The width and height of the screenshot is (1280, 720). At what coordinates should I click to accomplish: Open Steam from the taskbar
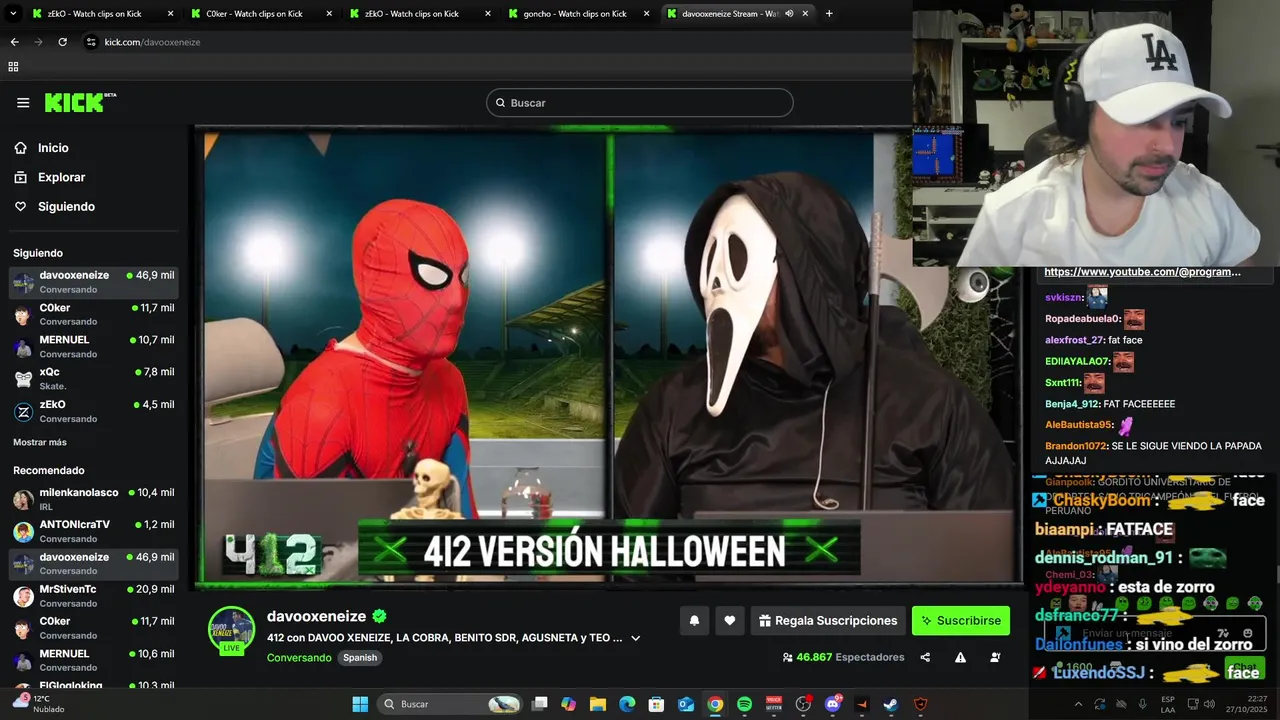click(891, 704)
